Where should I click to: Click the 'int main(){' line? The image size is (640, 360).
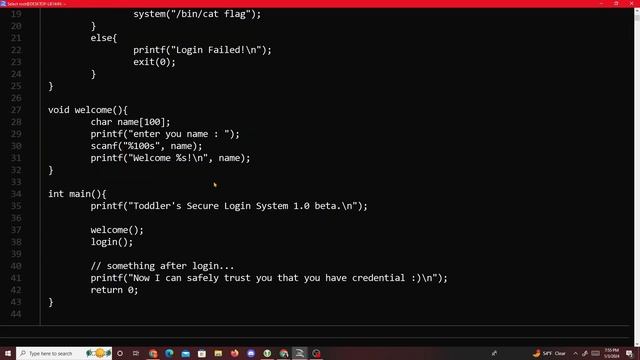[x=77, y=194]
